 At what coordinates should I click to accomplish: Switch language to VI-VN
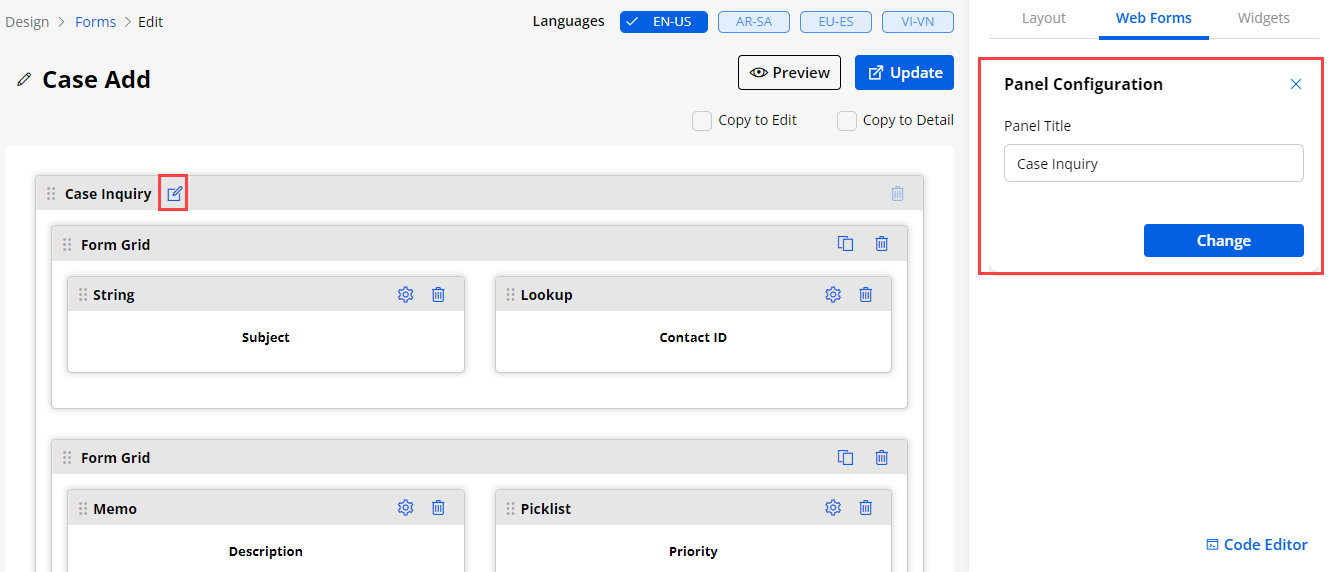[917, 22]
